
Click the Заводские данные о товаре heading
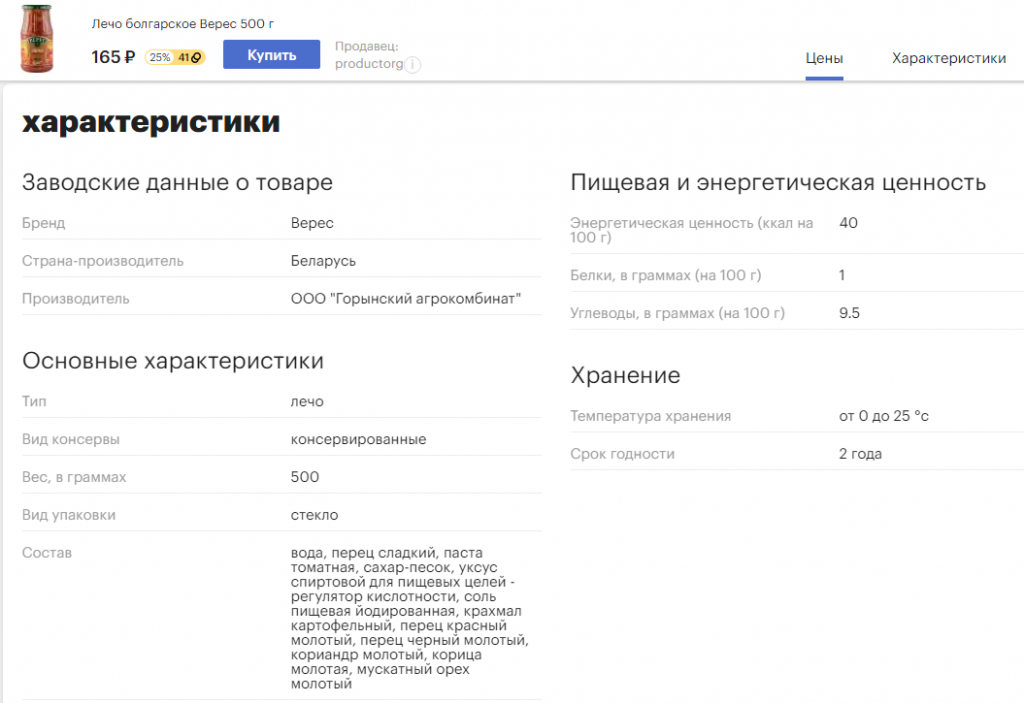(x=177, y=183)
